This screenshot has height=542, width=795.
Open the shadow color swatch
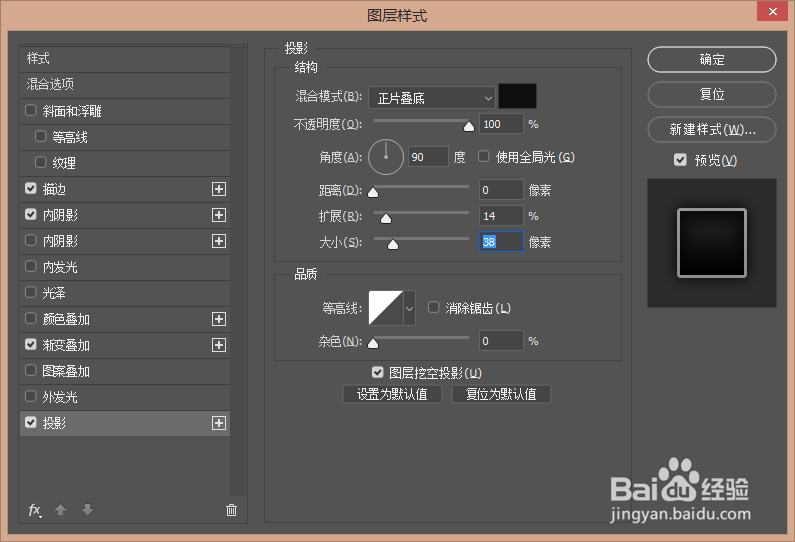[x=517, y=96]
